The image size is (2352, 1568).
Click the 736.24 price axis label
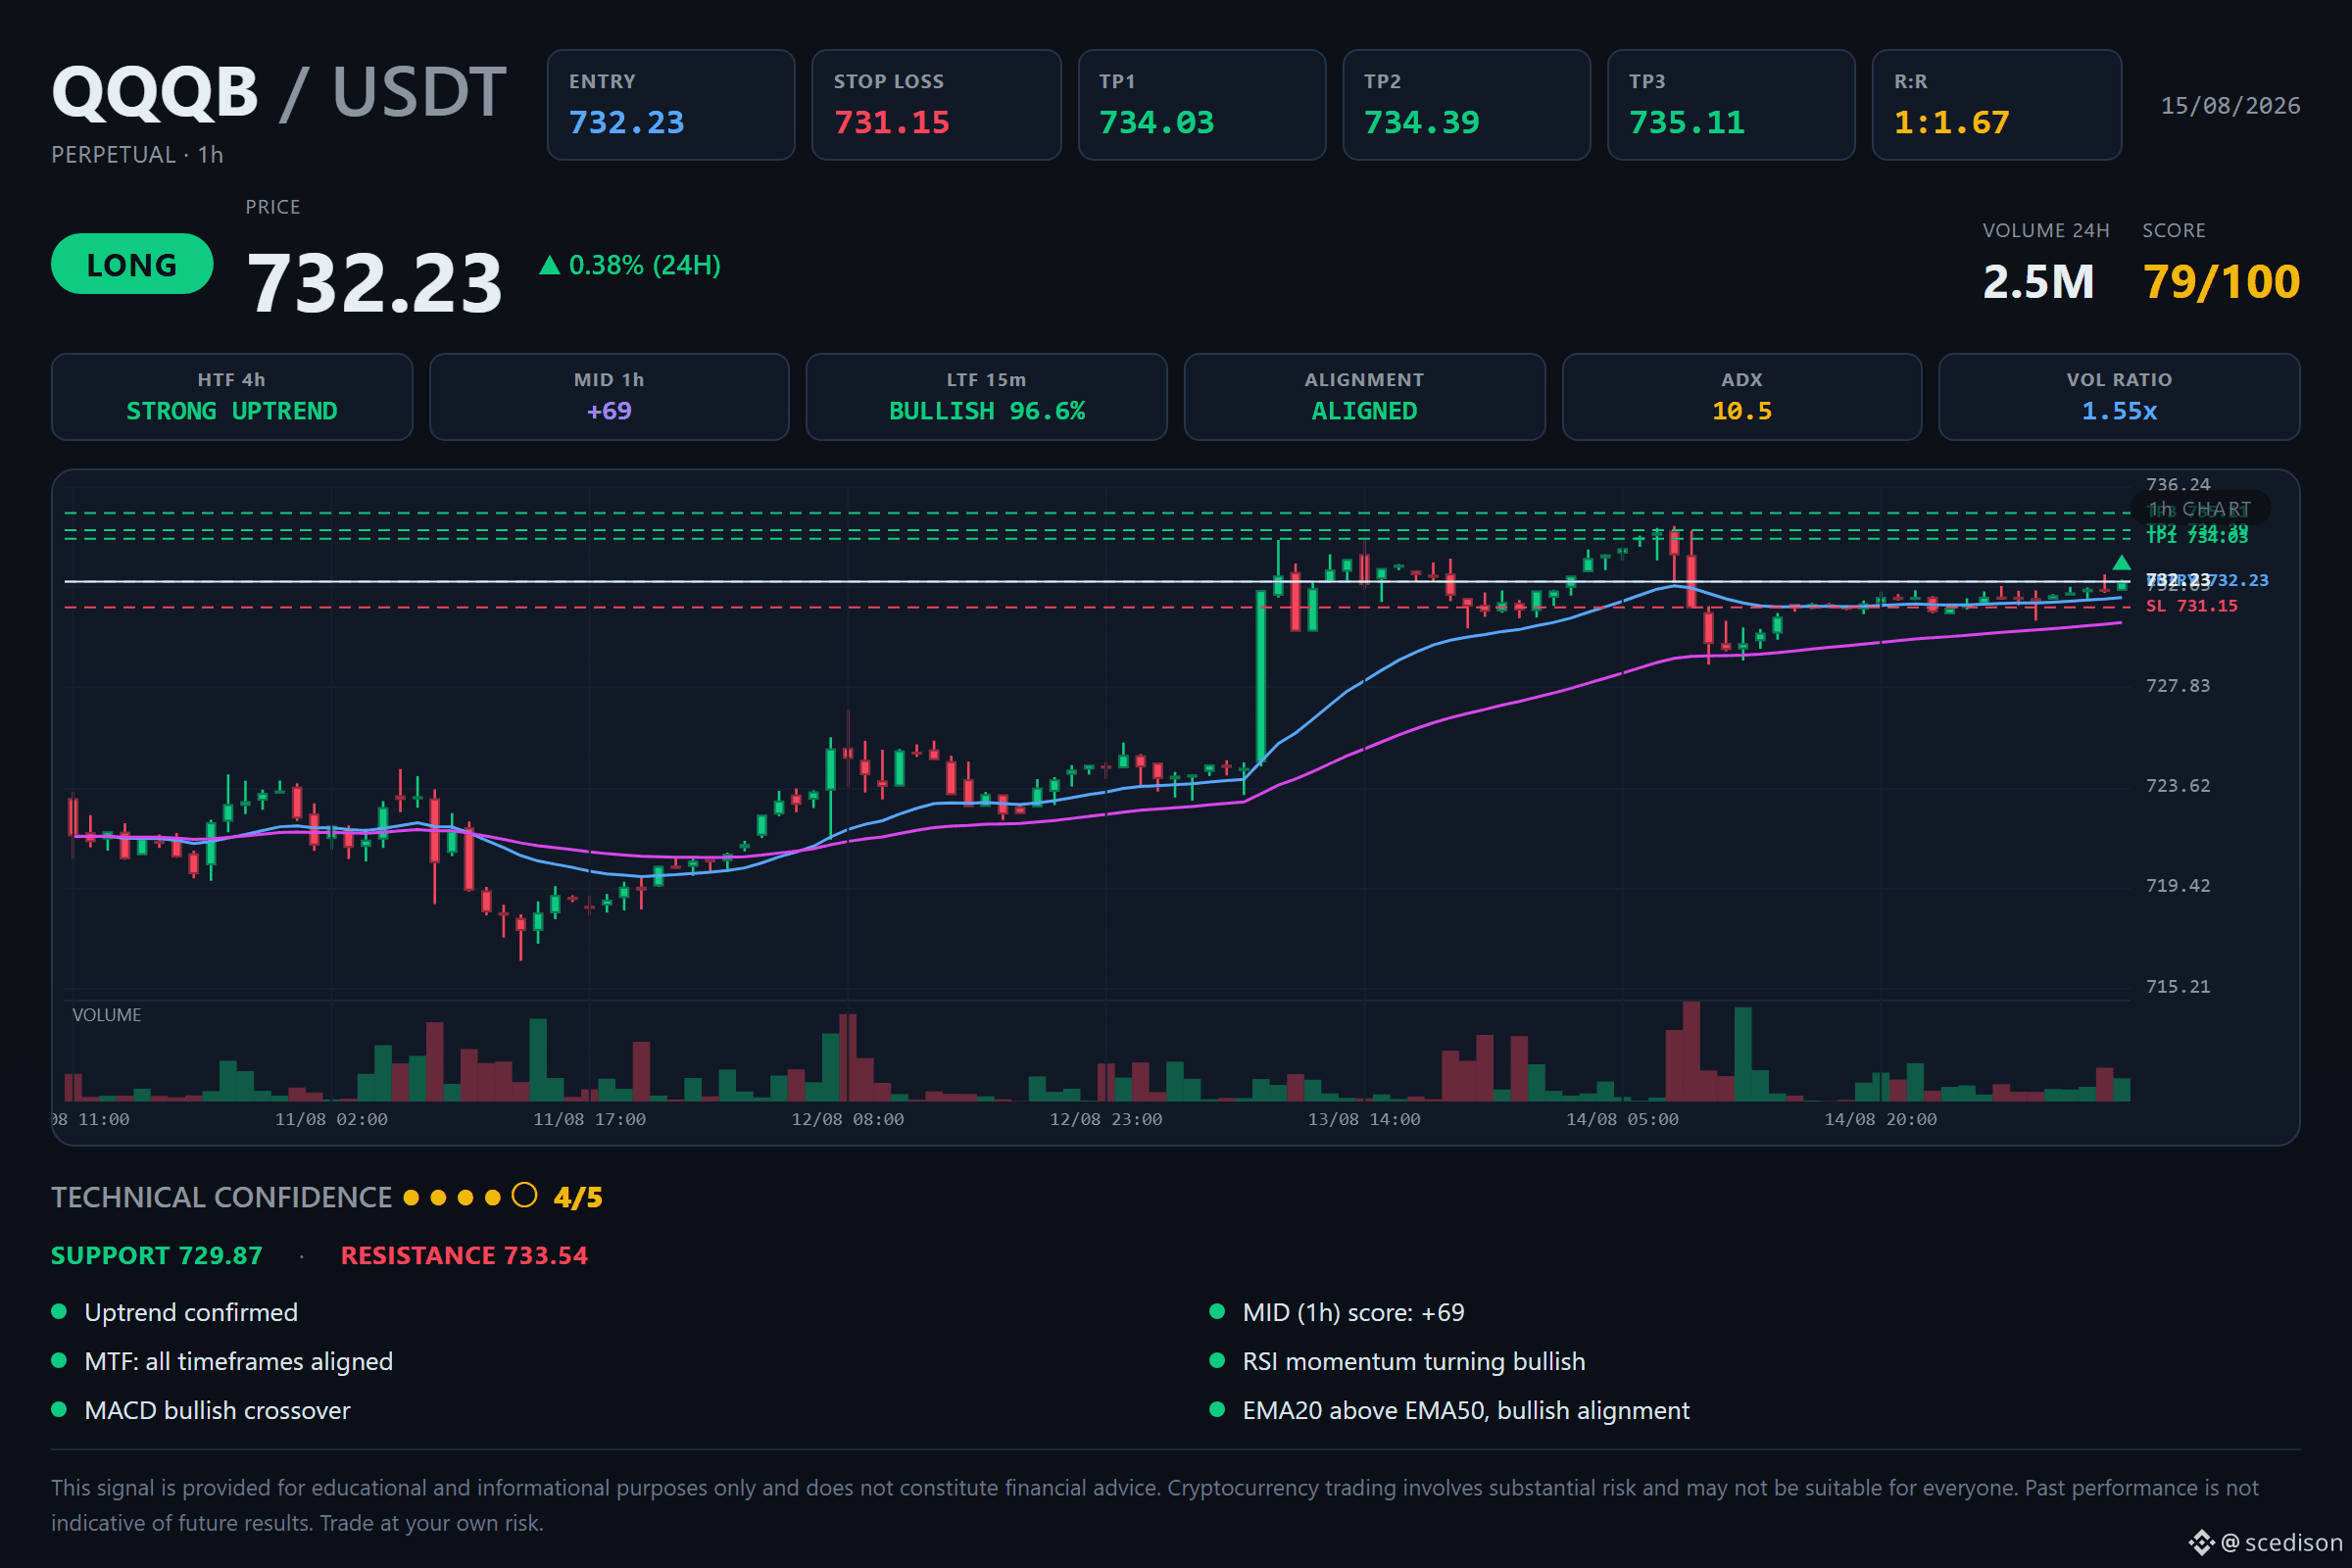click(2178, 485)
